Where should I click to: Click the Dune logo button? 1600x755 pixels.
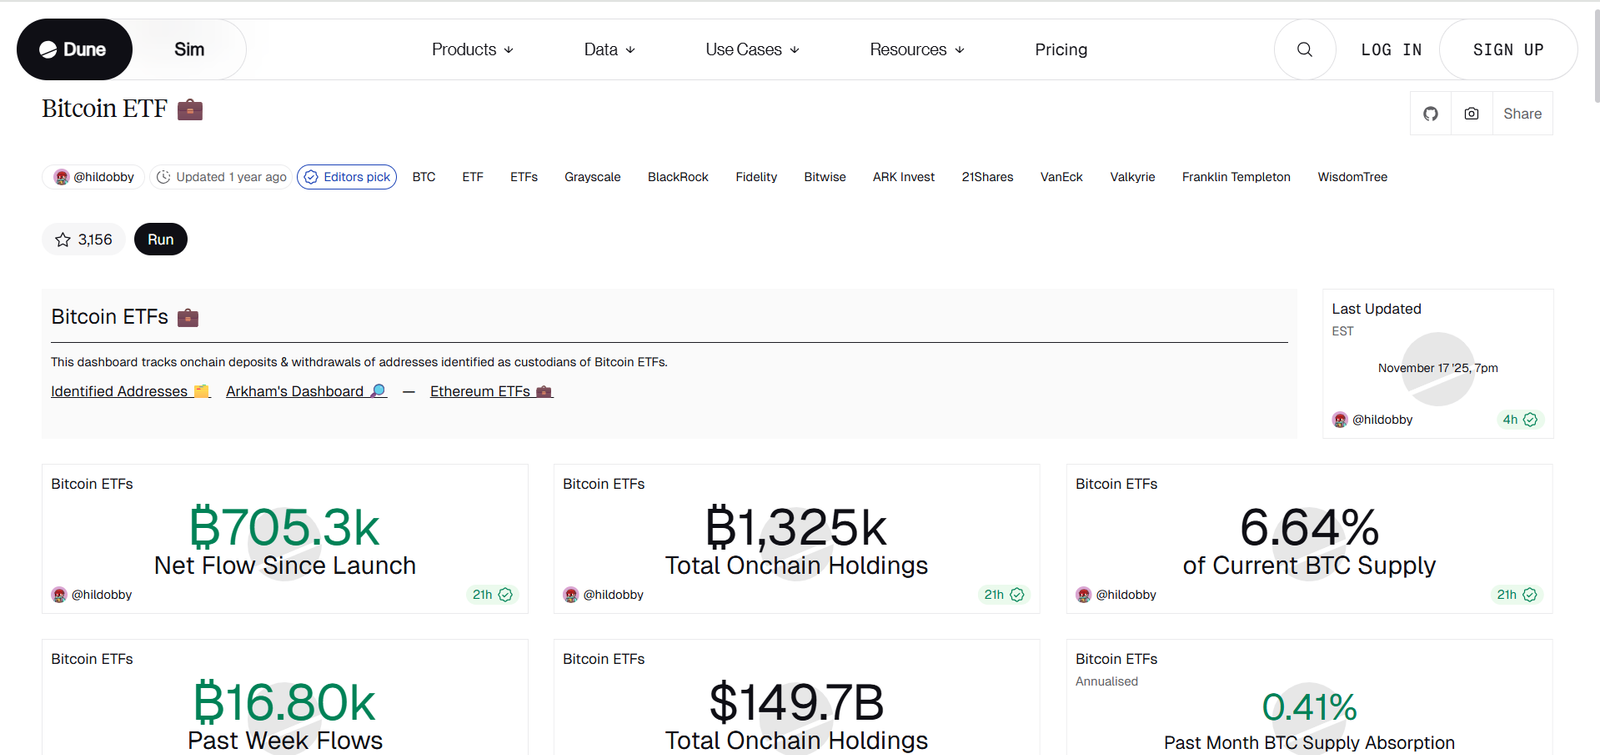(x=74, y=49)
